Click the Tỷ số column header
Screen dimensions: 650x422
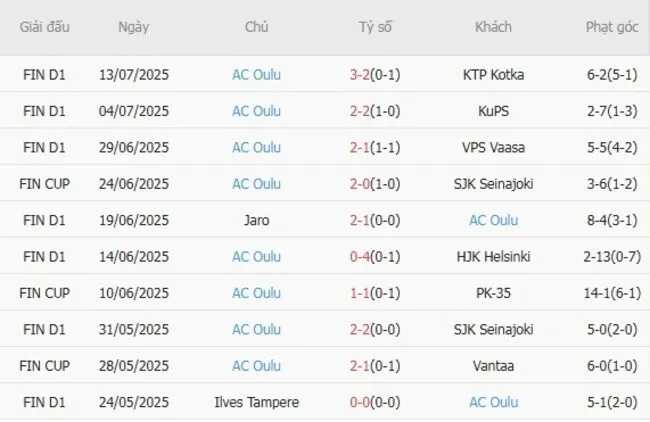[375, 27]
